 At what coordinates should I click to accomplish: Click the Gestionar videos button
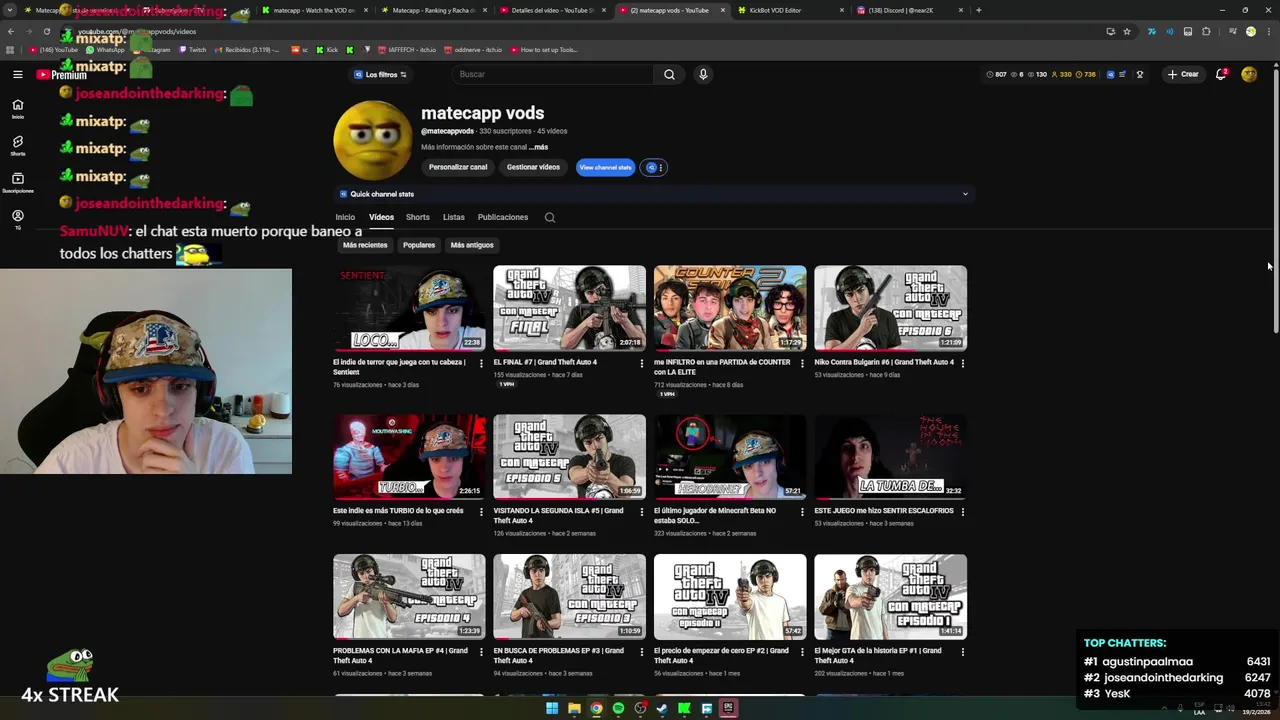533,167
